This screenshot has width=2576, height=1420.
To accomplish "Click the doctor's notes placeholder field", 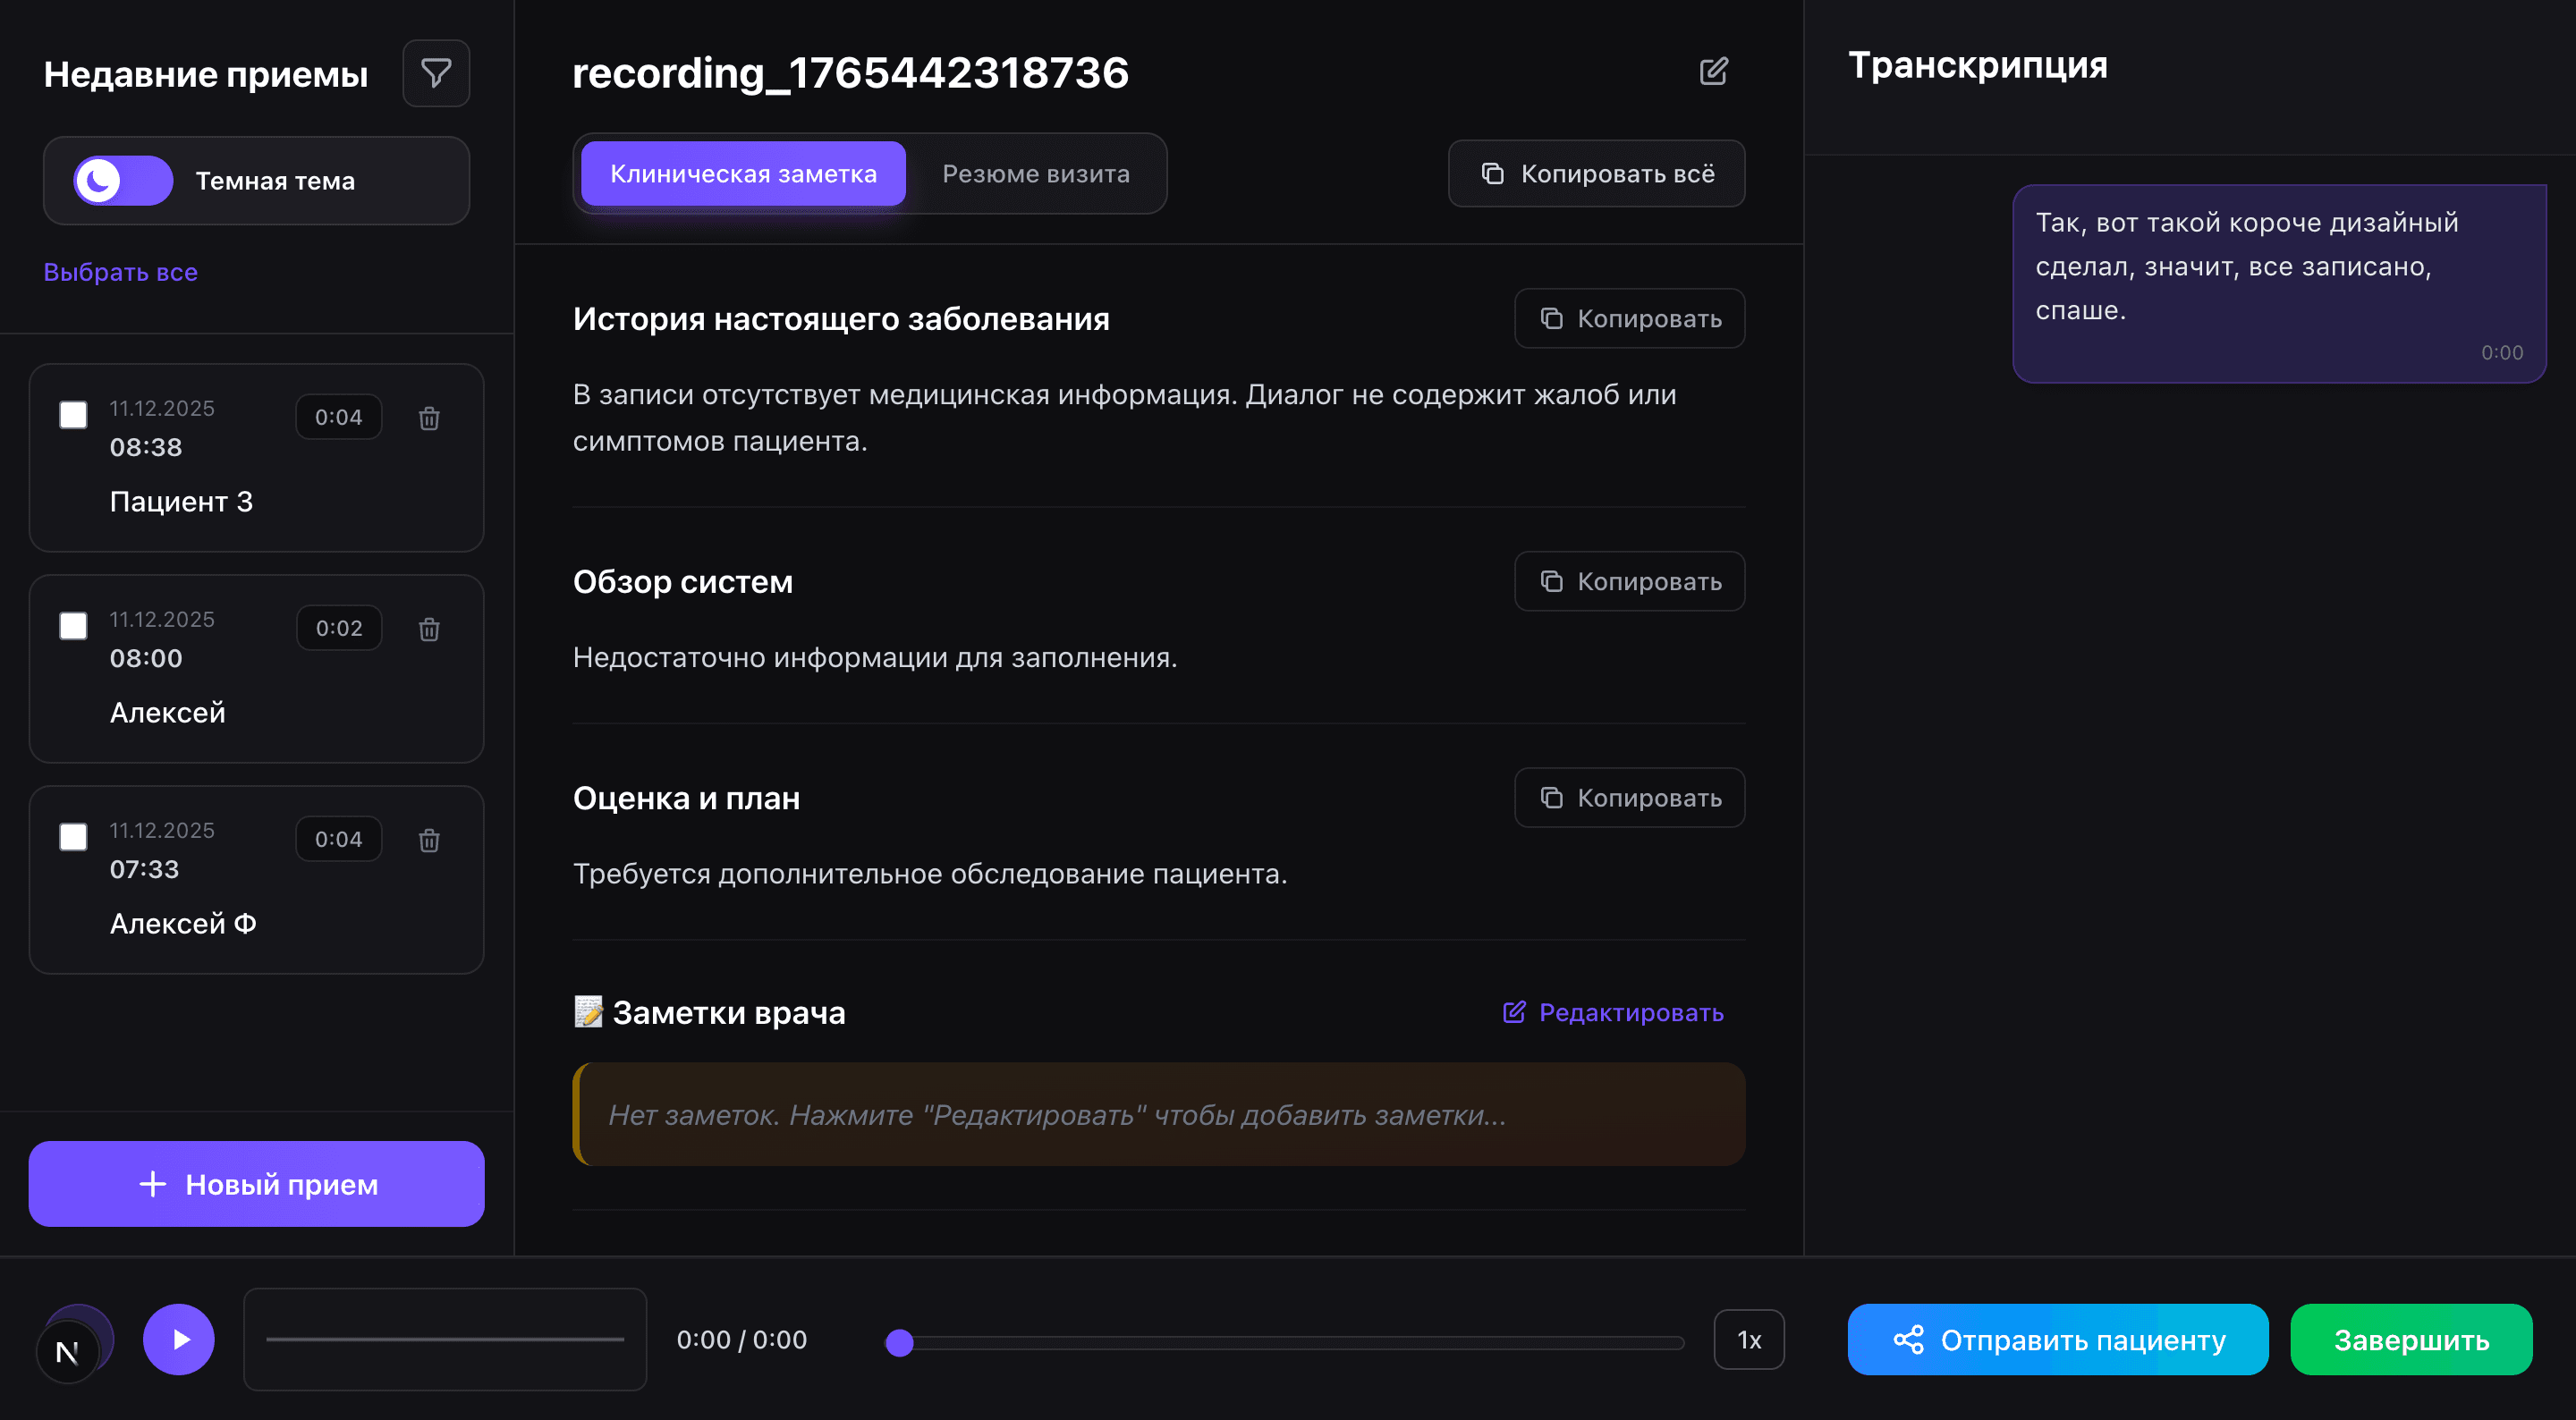I will pos(1157,1114).
